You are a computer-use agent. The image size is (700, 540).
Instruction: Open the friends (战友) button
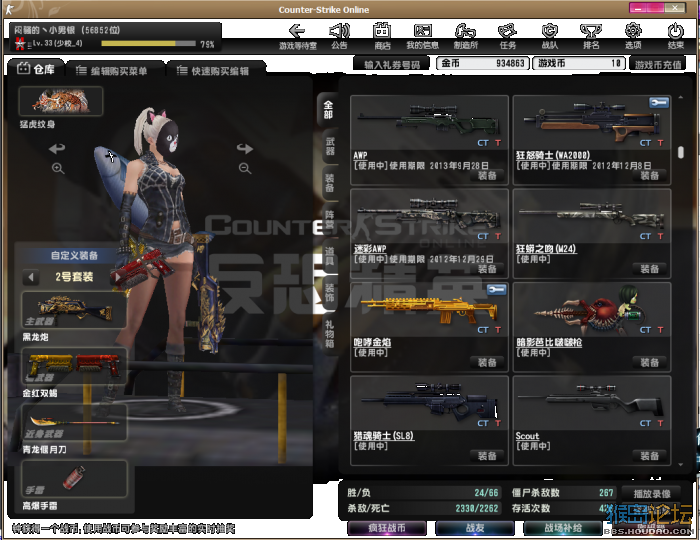pyautogui.click(x=475, y=528)
